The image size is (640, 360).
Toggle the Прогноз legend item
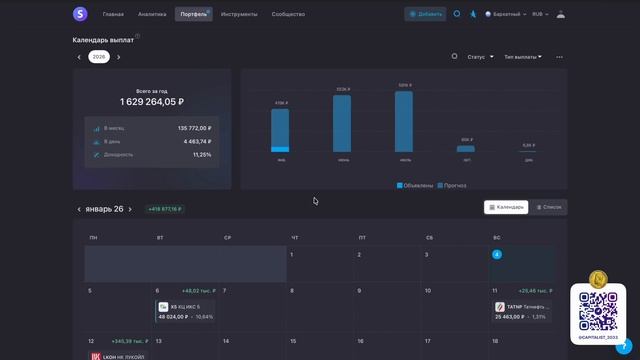[452, 186]
